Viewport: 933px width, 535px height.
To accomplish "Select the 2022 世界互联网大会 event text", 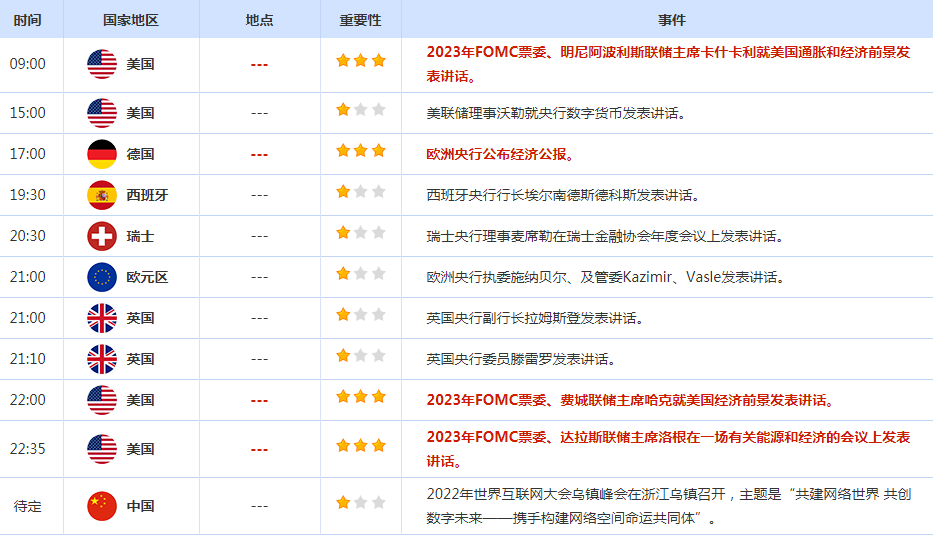I will point(669,506).
